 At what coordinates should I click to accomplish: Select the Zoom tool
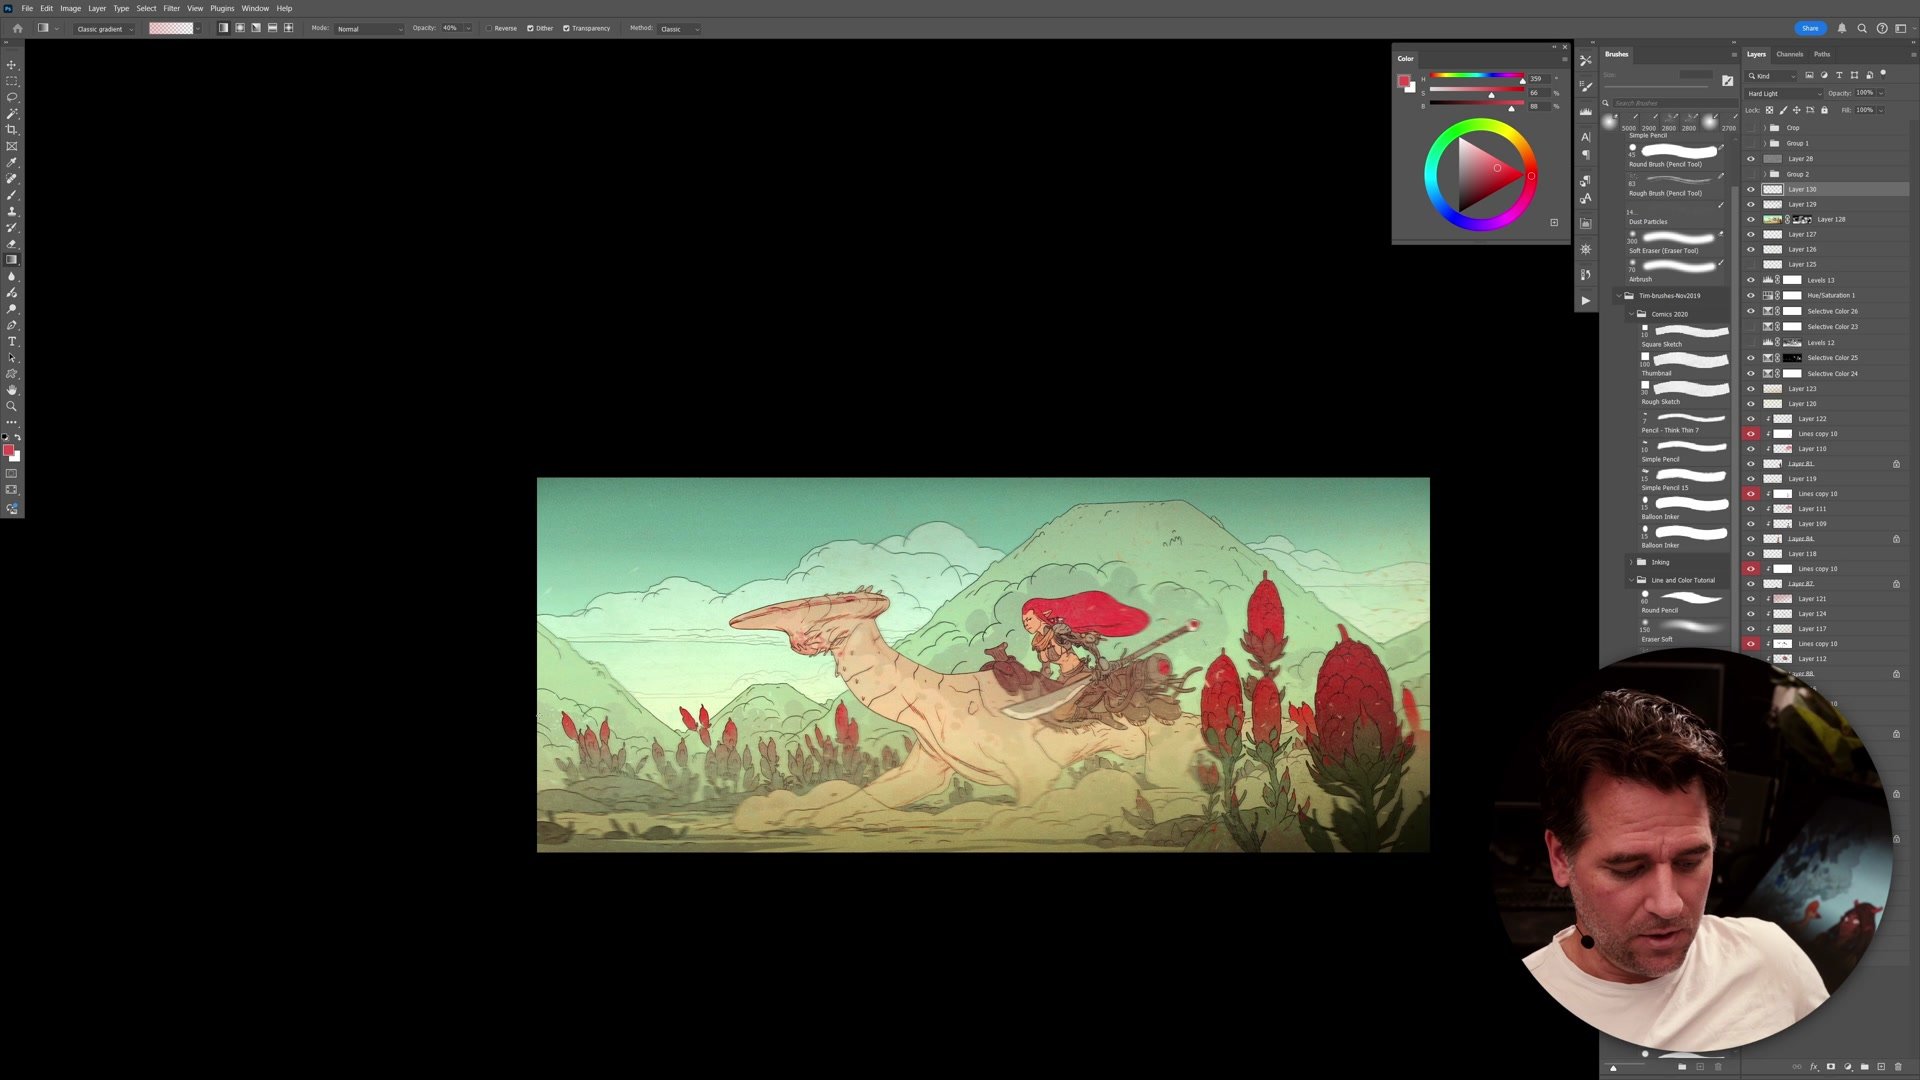[x=12, y=405]
